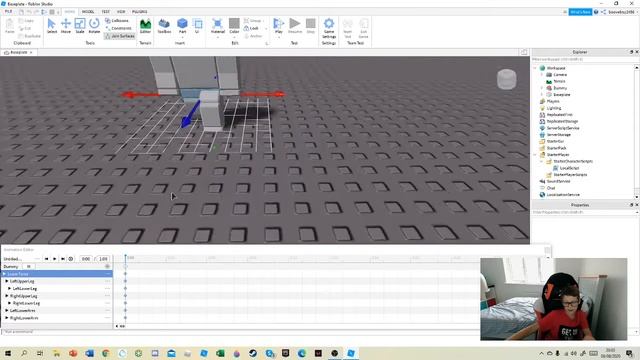This screenshot has width=640, height=360.
Task: Expand the RightLowerArm track
Action: click(x=7, y=318)
